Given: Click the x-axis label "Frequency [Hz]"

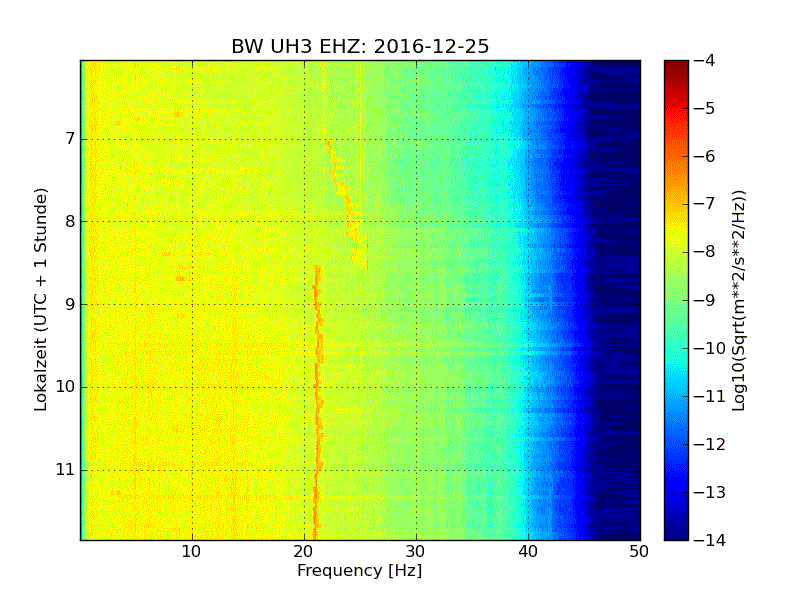Looking at the screenshot, I should click(360, 570).
